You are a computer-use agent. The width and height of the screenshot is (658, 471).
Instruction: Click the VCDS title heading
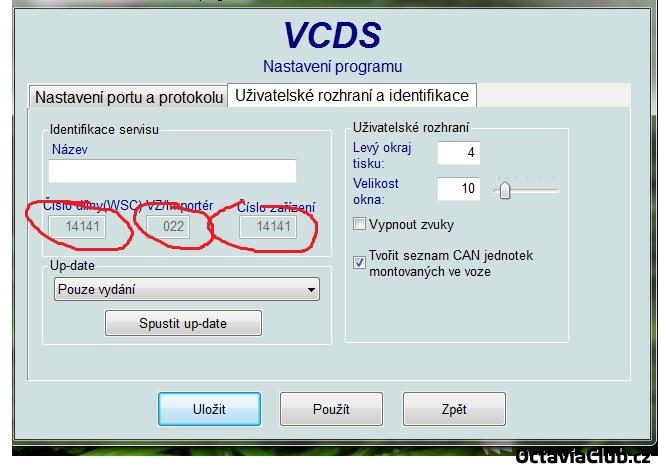[332, 36]
